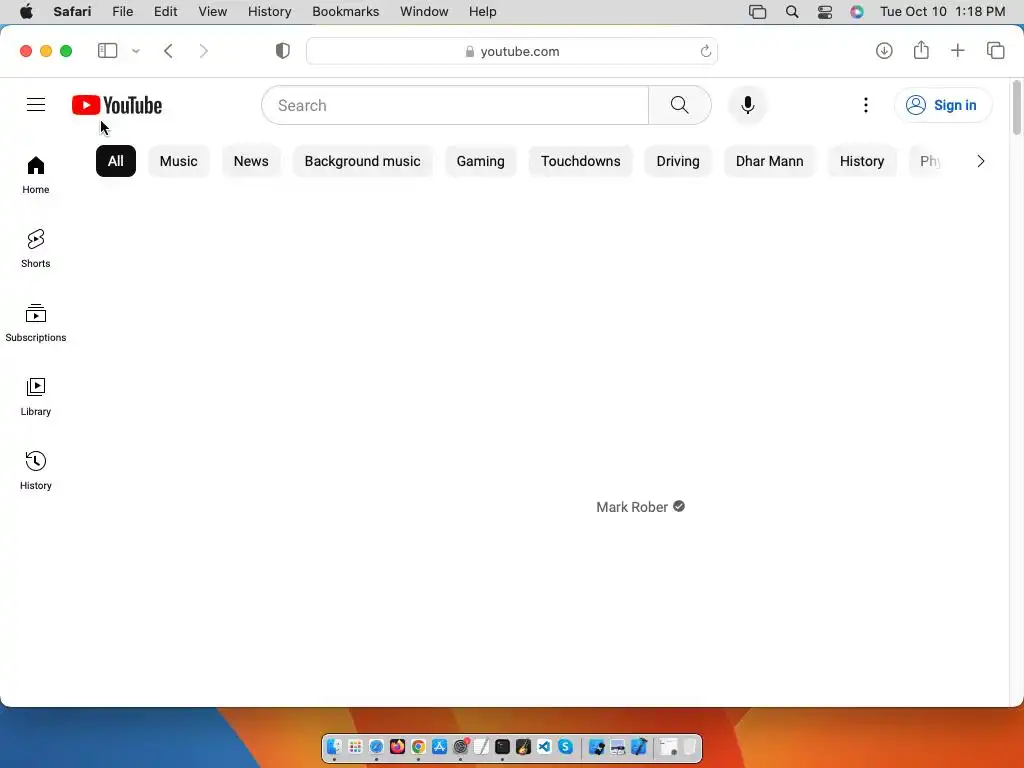Image resolution: width=1024 pixels, height=768 pixels.
Task: Launch Google Chrome from the Dock
Action: click(x=418, y=746)
